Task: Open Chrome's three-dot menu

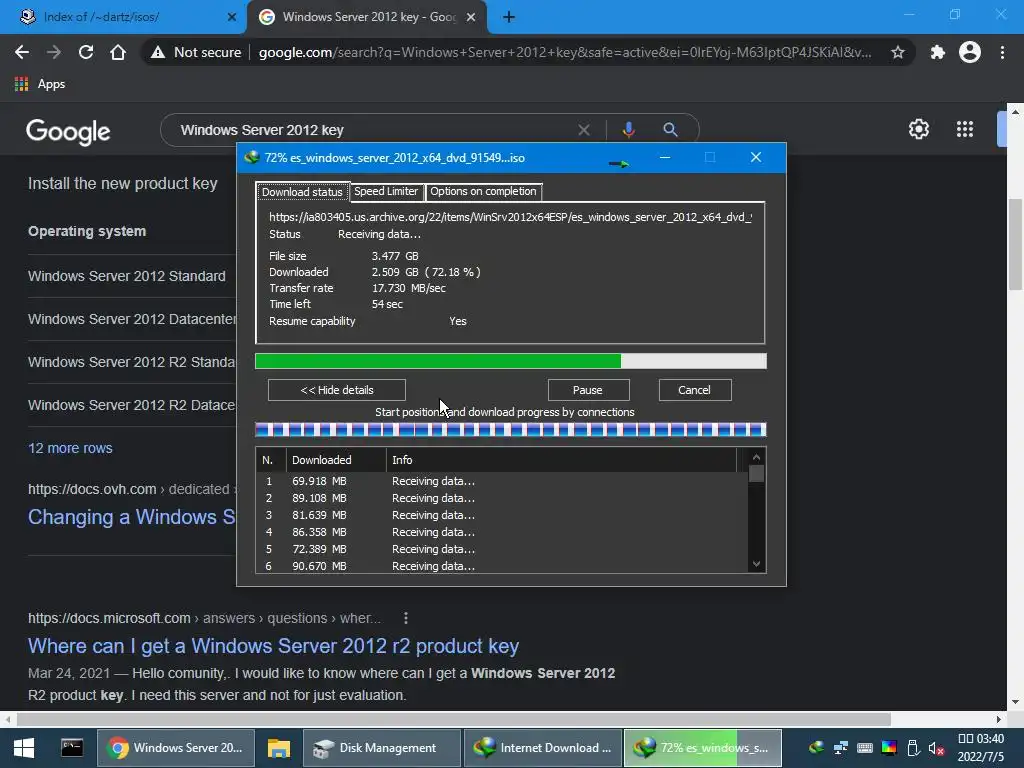Action: coord(1002,52)
